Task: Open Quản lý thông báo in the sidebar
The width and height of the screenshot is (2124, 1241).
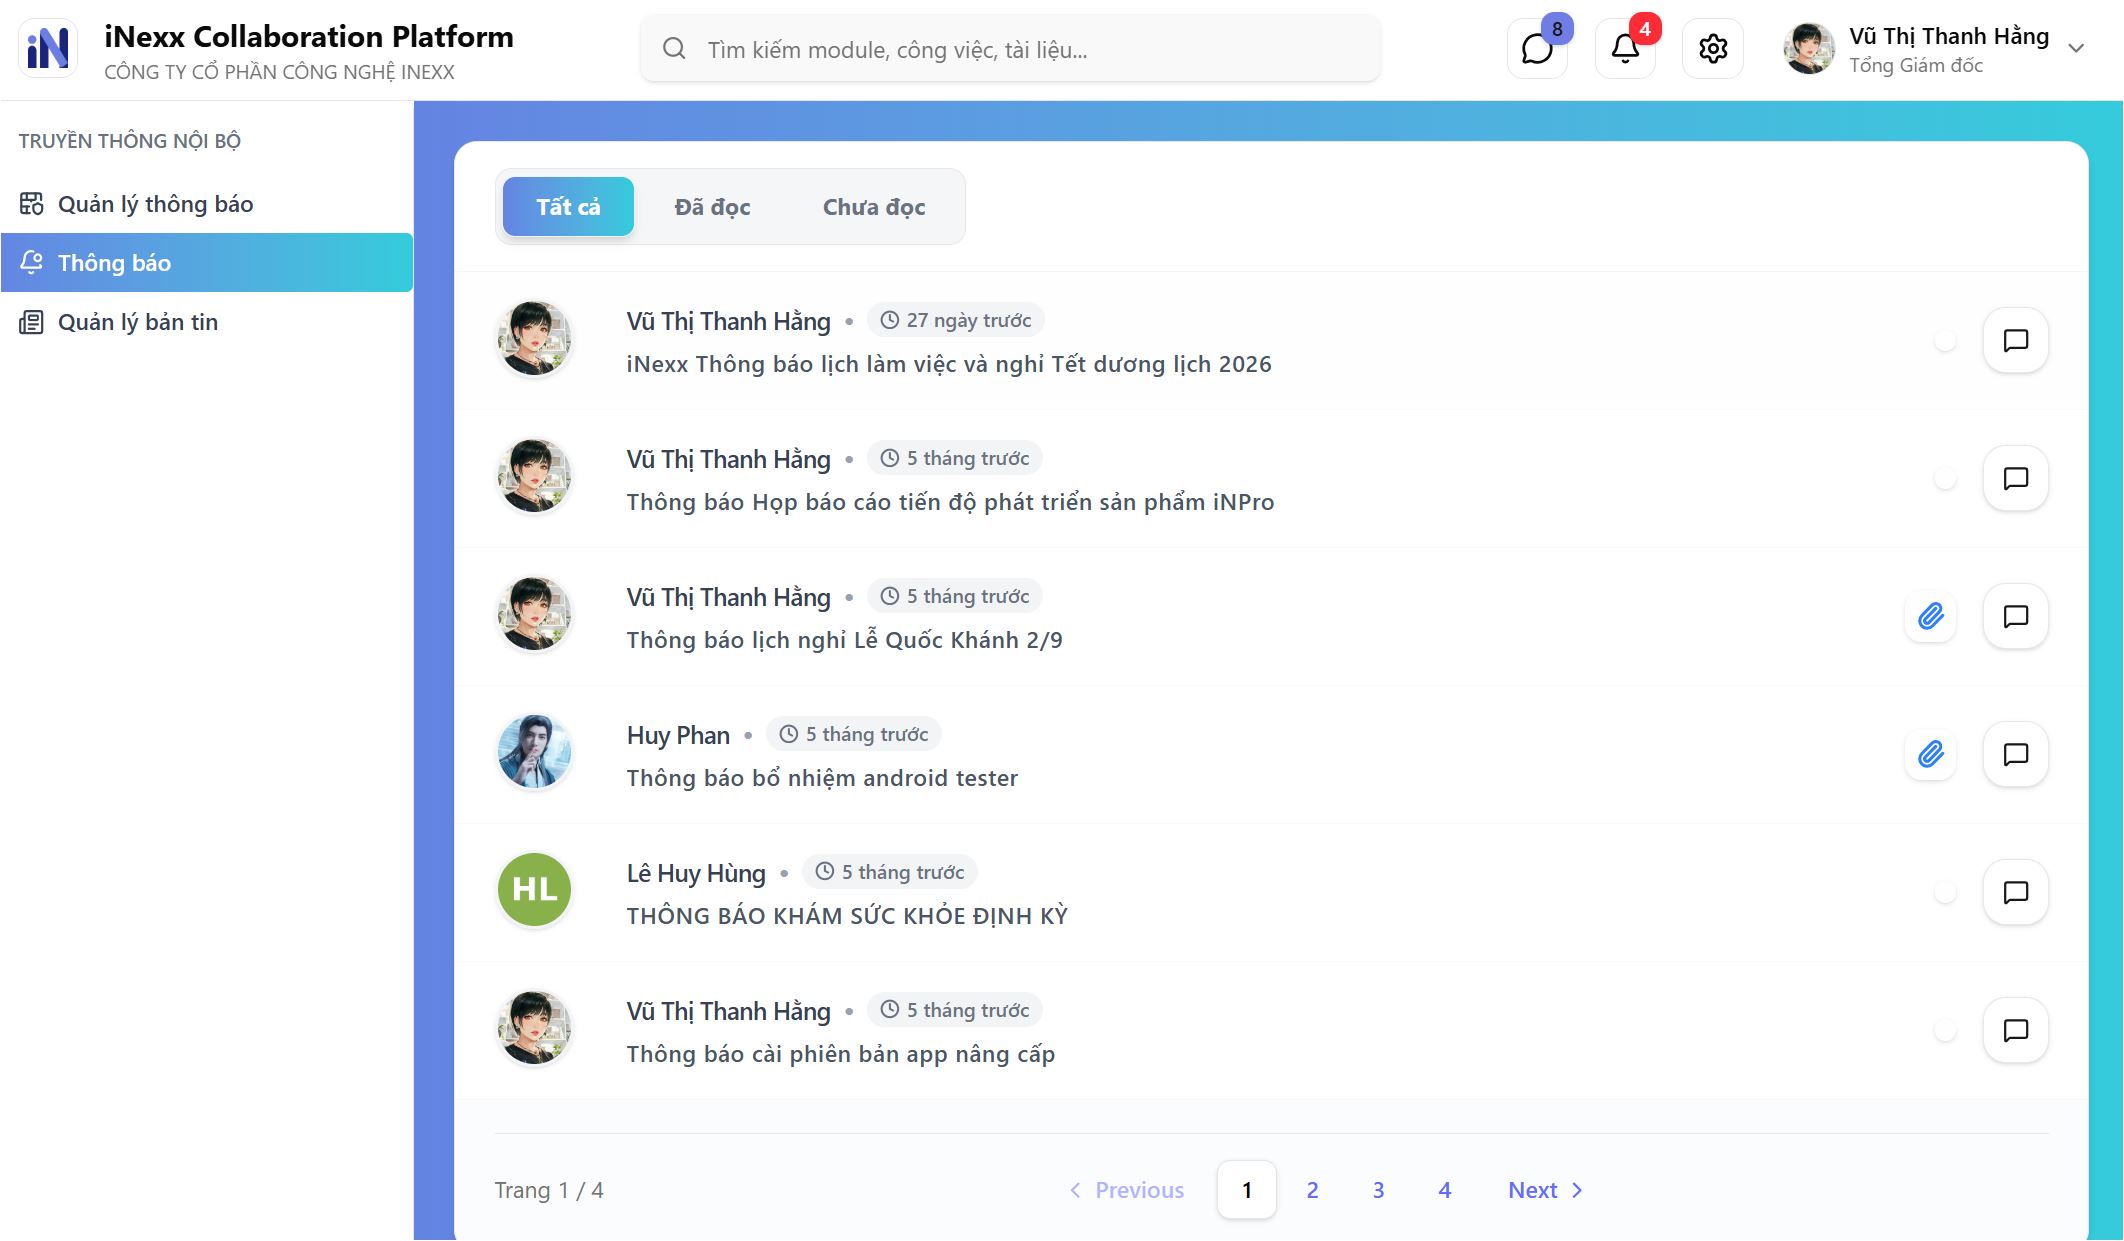Action: tap(155, 204)
